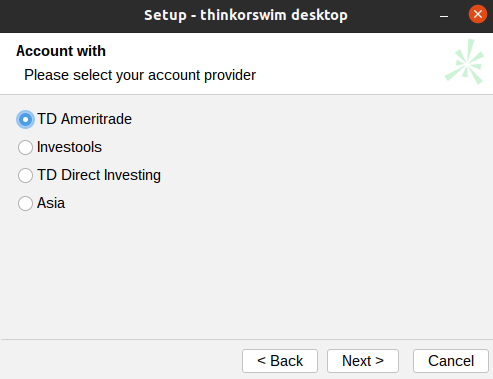Minimize the Setup window

(x=444, y=15)
